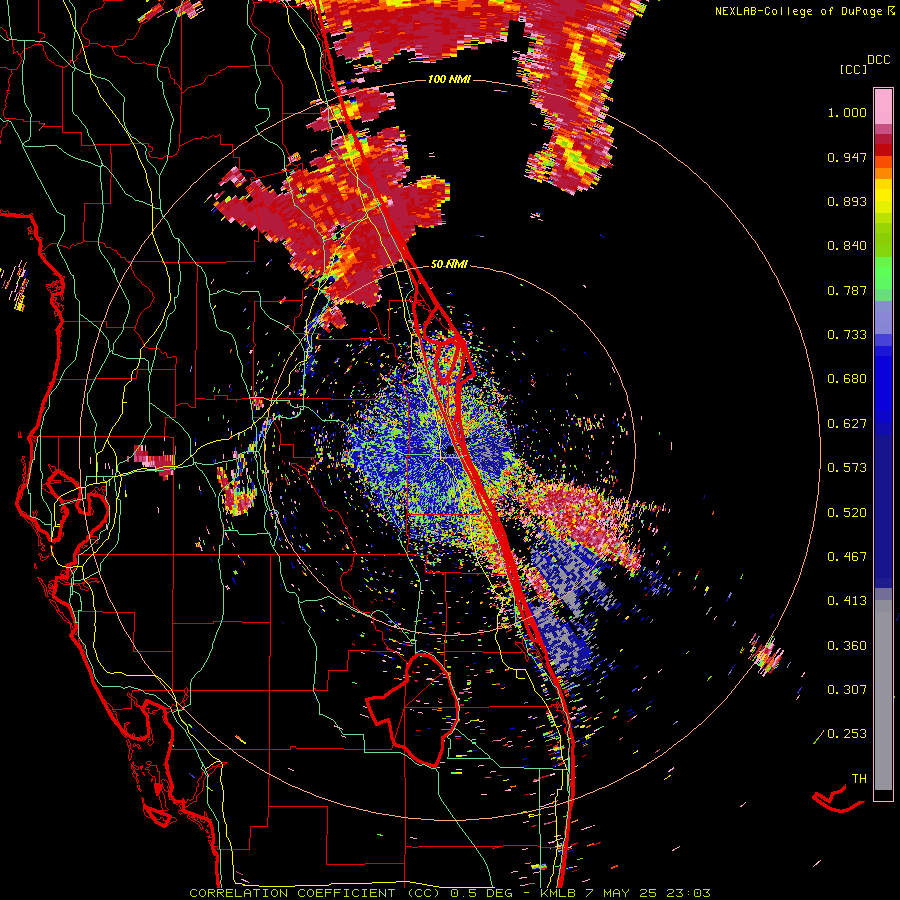This screenshot has width=900, height=900.
Task: Click the [CC] units label
Action: [x=853, y=69]
